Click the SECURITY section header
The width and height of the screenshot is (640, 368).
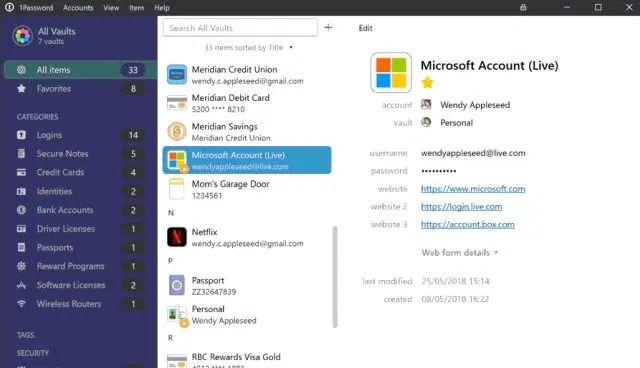pyautogui.click(x=33, y=353)
